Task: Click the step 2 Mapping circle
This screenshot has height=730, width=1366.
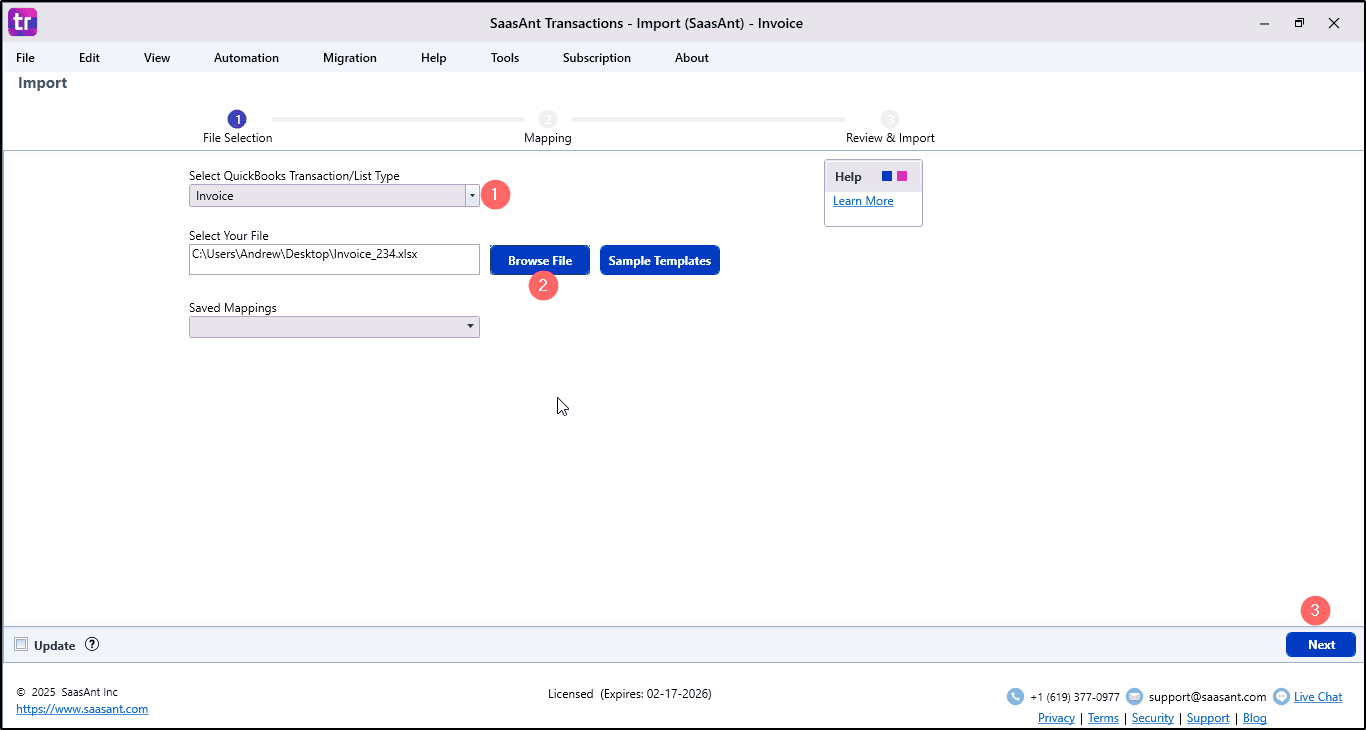Action: (547, 119)
